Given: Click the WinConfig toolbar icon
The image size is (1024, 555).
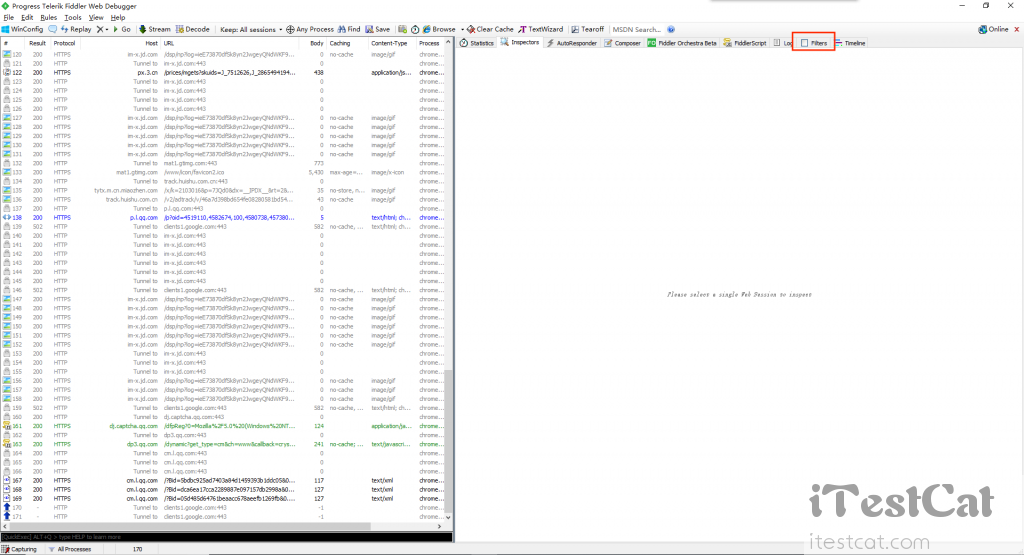Looking at the screenshot, I should [x=22, y=30].
